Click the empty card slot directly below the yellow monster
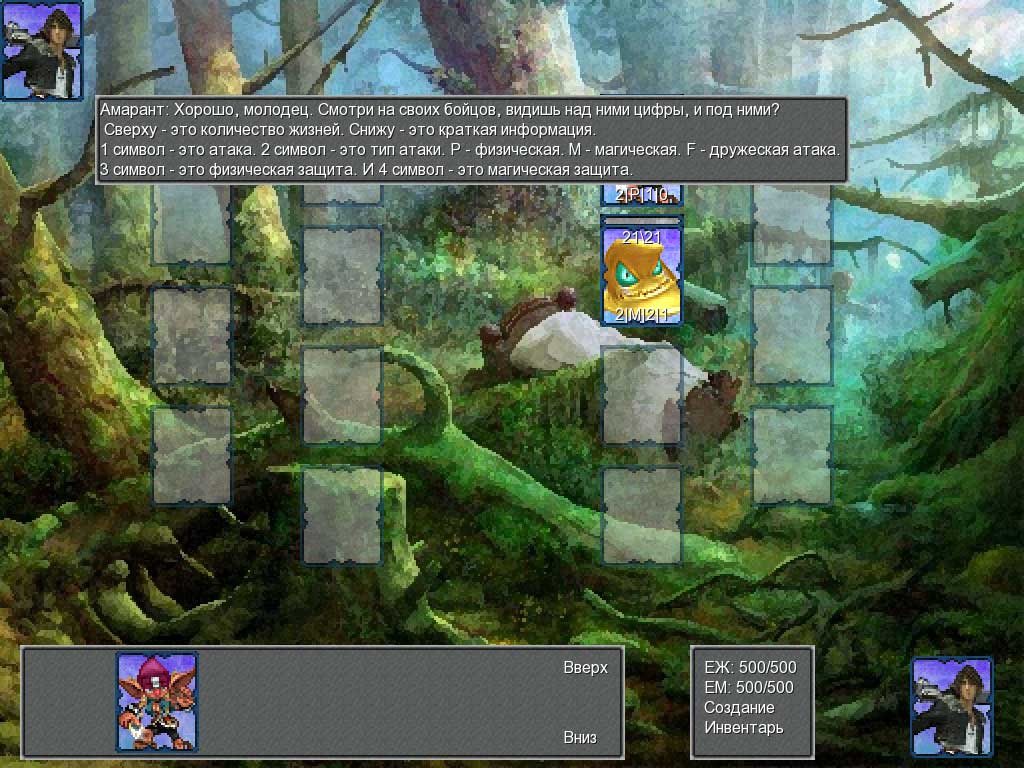Screen dimensions: 1024x768 (641, 395)
